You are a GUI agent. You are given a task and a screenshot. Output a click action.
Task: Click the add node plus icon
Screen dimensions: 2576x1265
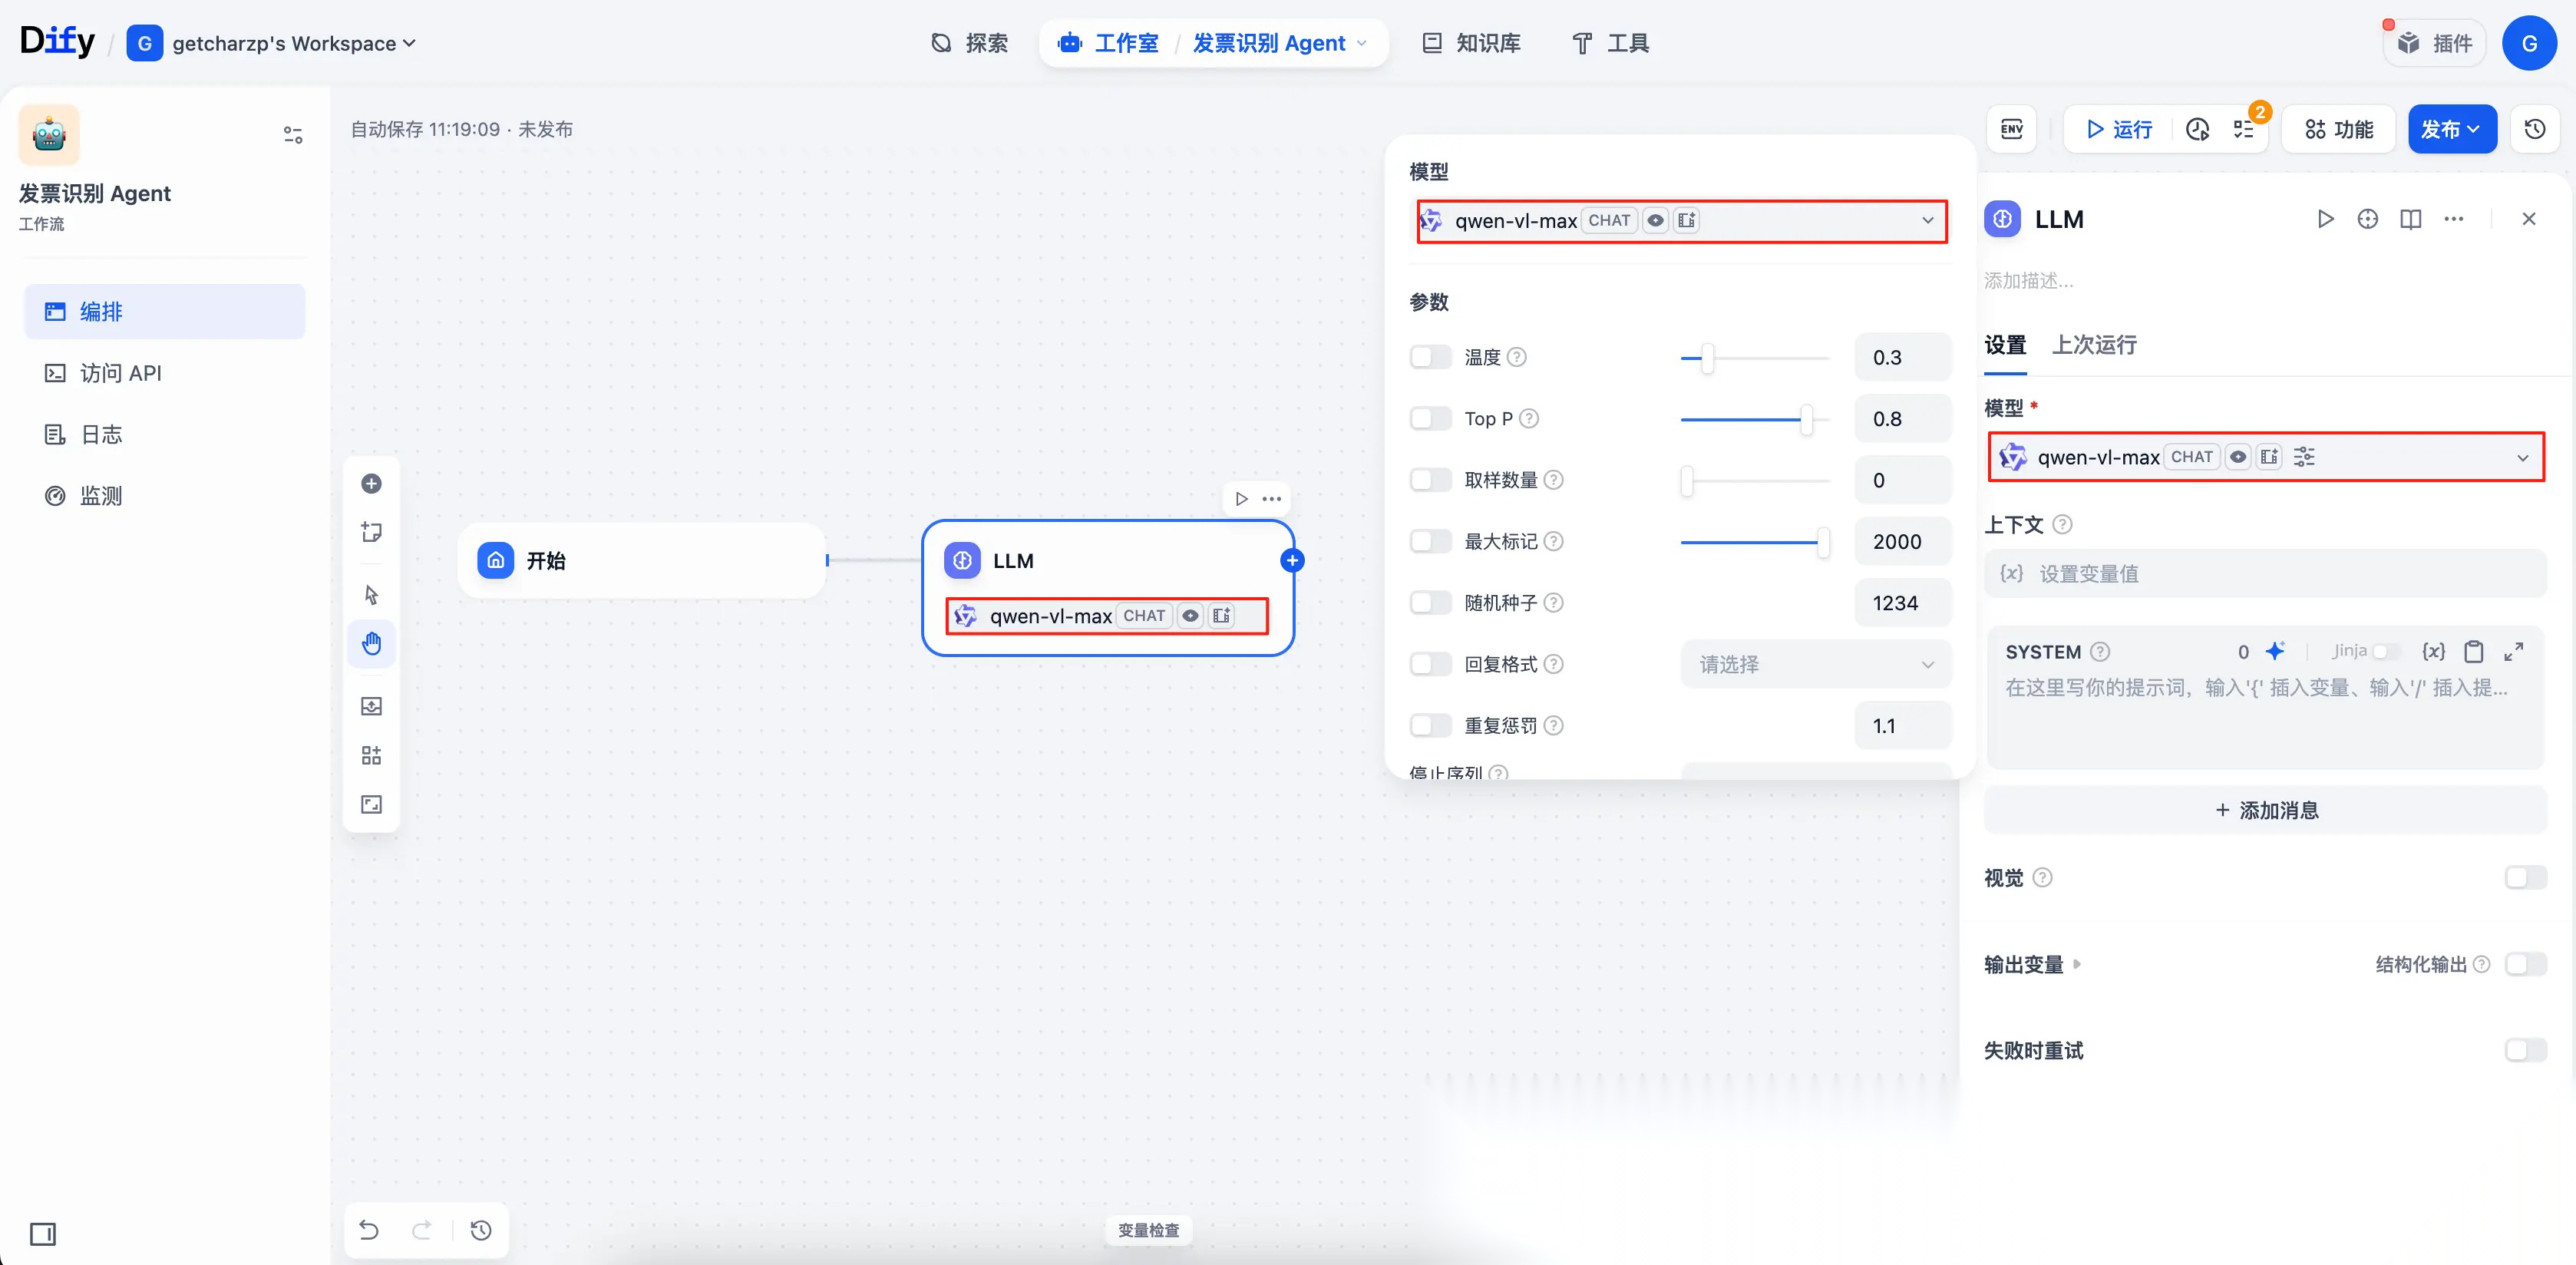371,484
